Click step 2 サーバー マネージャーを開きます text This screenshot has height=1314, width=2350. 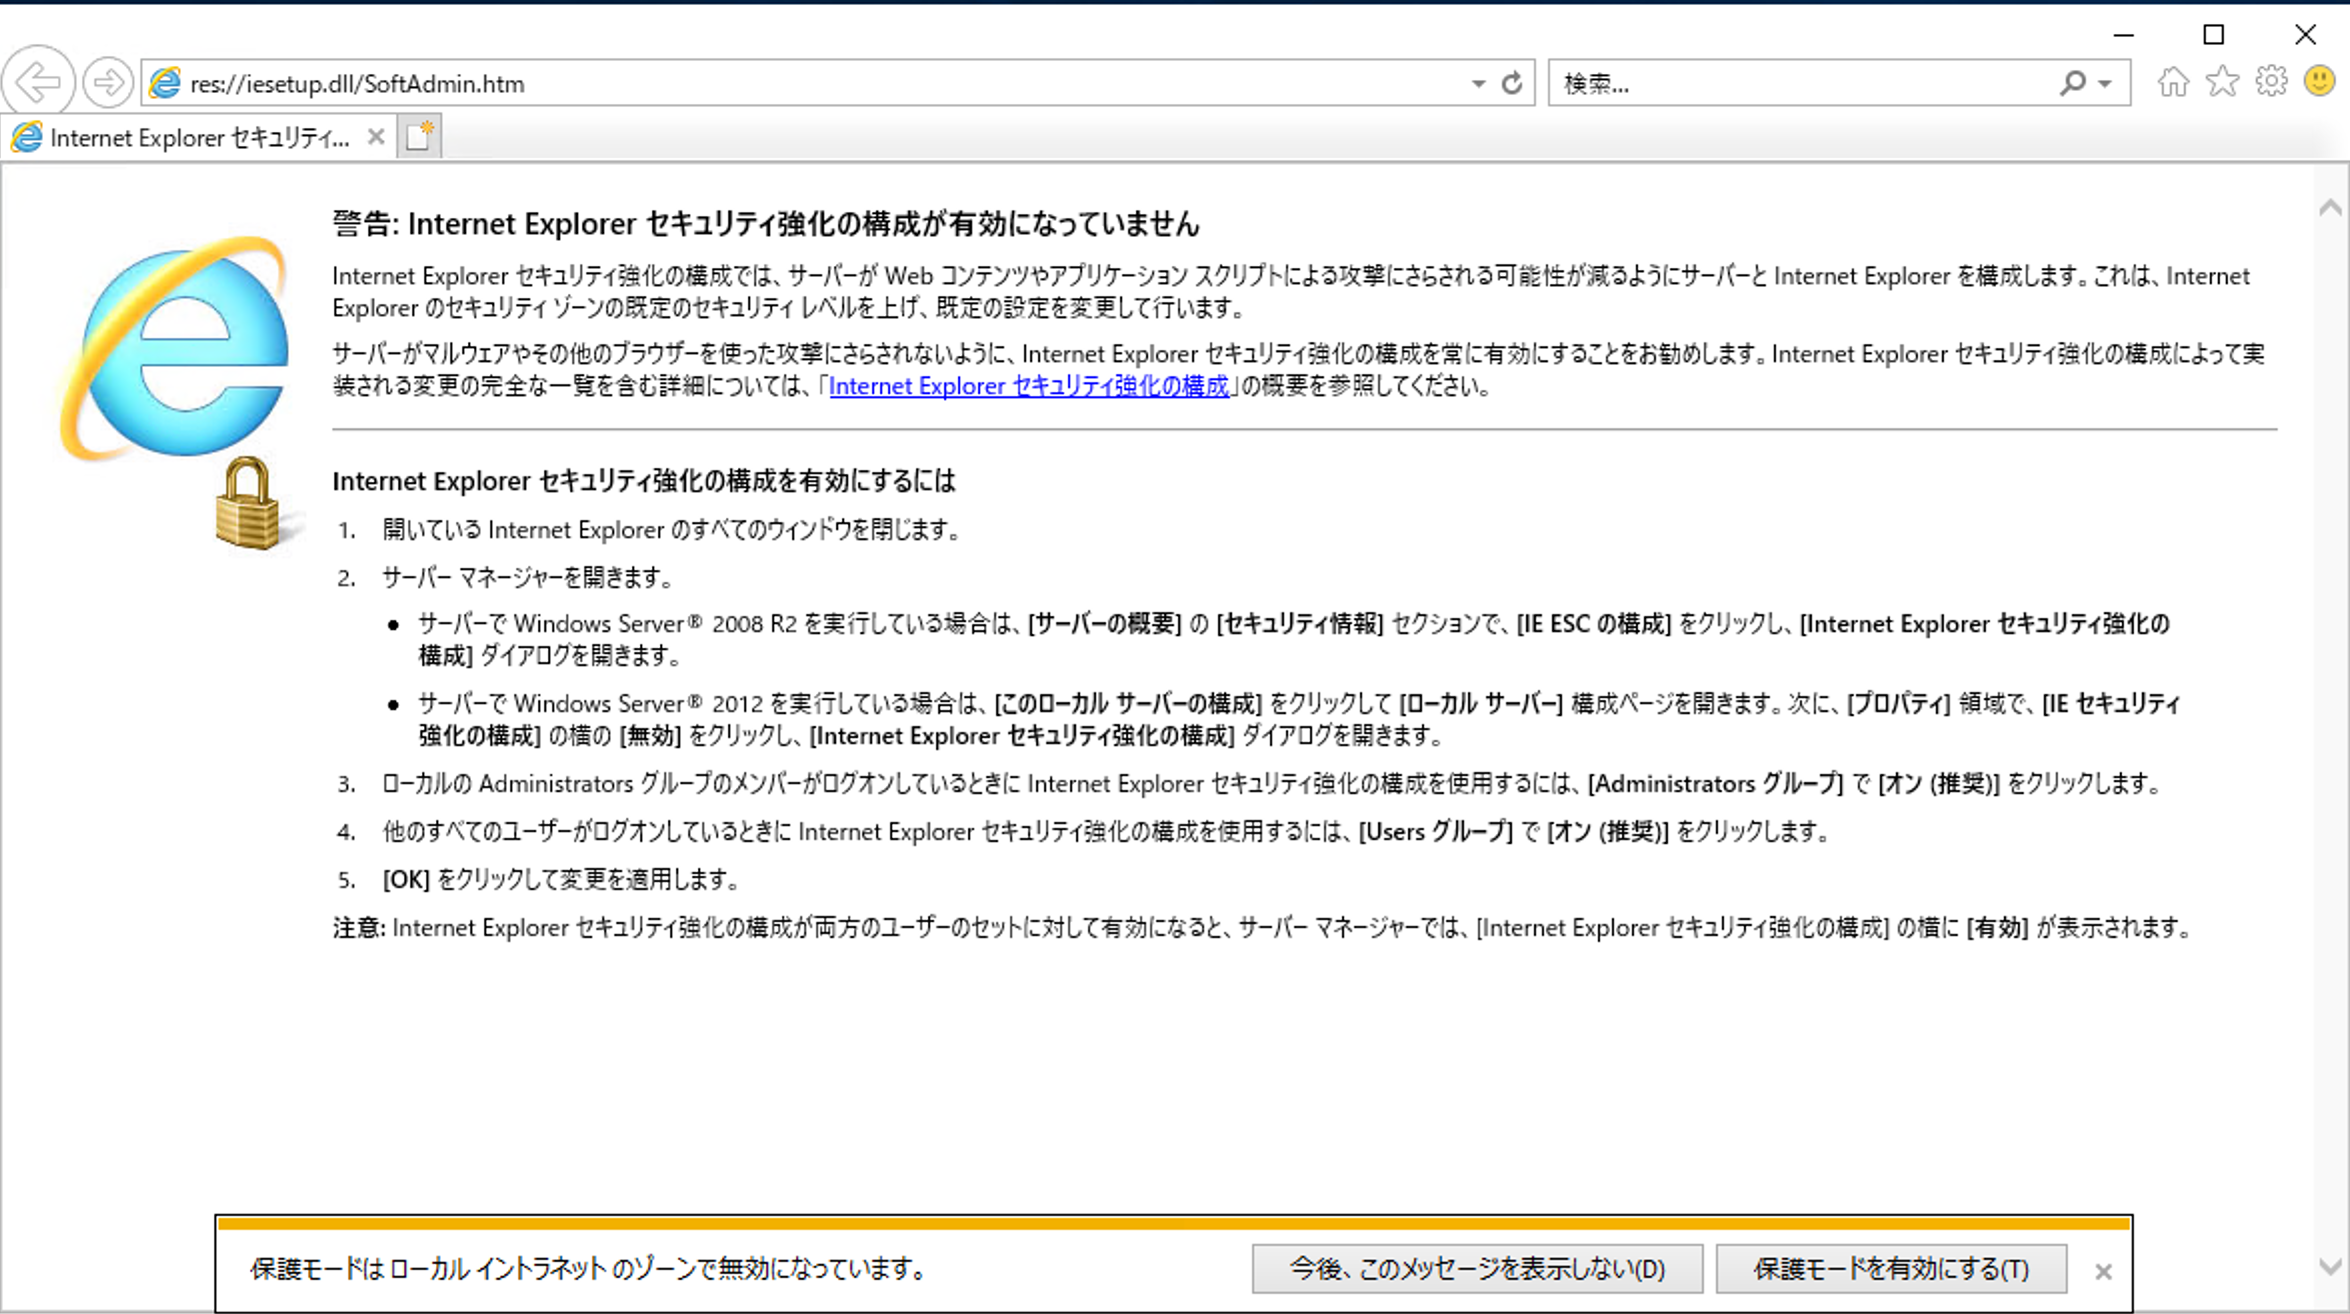coord(528,578)
